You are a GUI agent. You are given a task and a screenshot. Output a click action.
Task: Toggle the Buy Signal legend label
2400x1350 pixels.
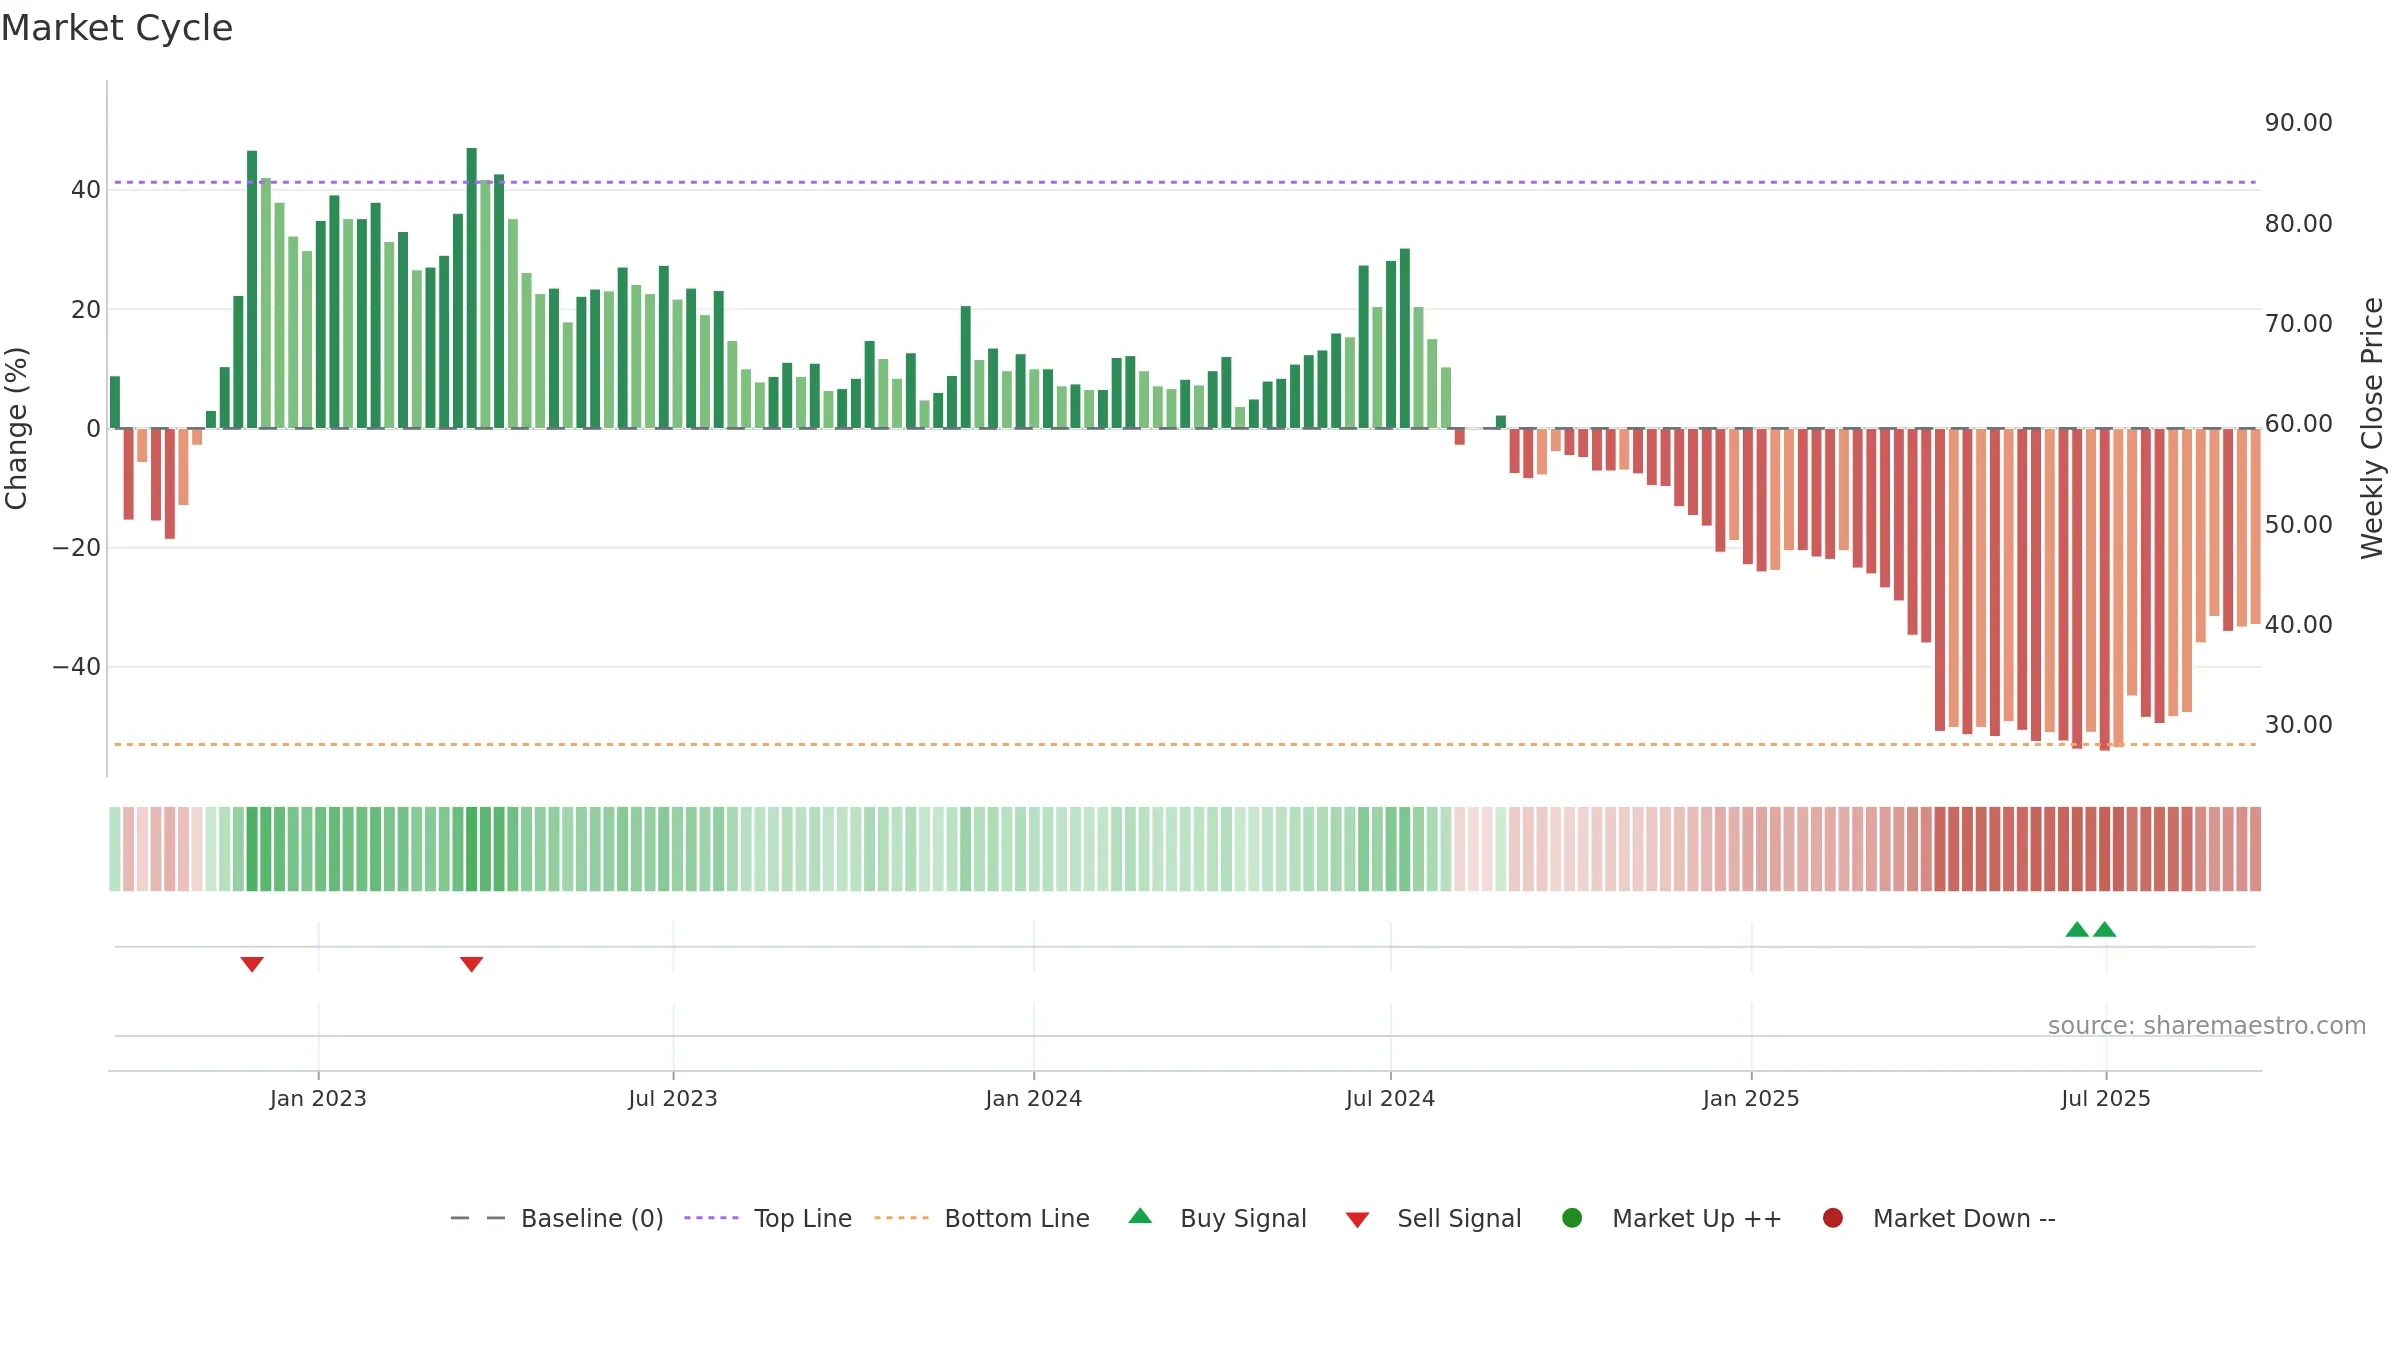(1243, 1218)
